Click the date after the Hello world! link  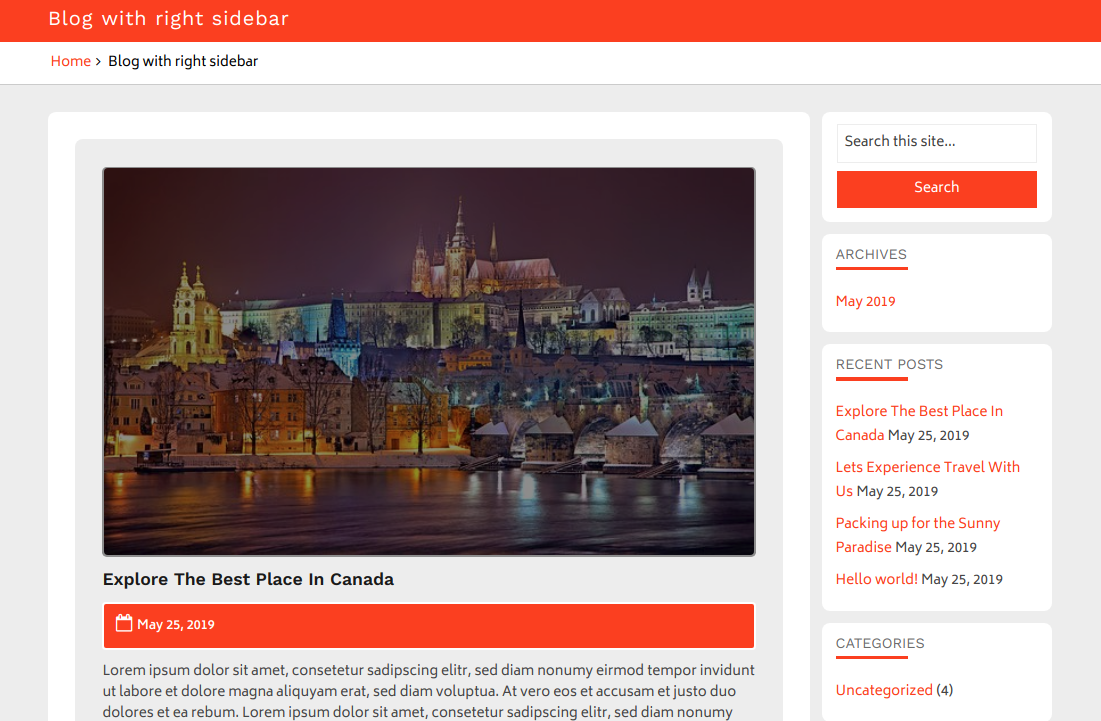click(962, 580)
